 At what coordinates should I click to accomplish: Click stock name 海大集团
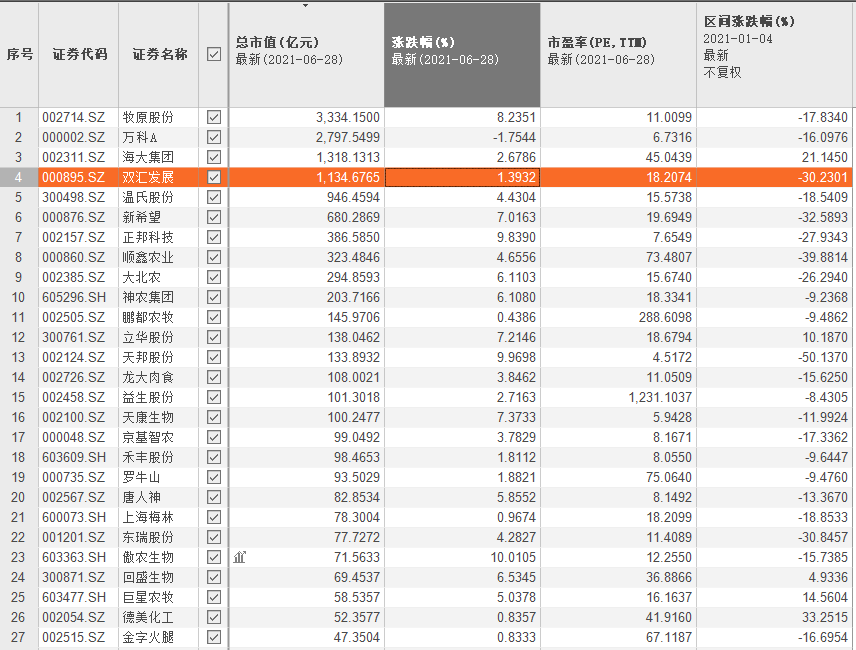point(148,157)
